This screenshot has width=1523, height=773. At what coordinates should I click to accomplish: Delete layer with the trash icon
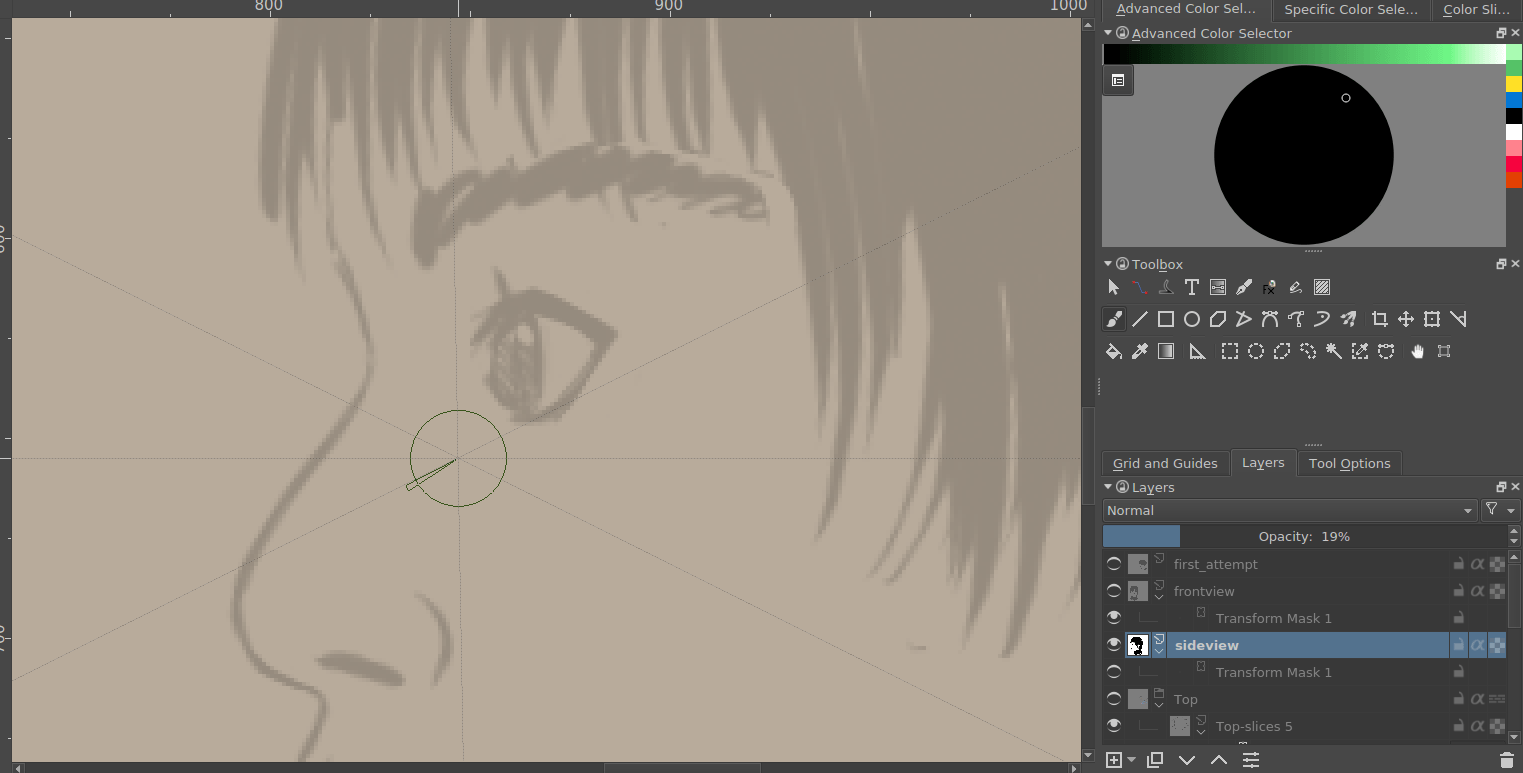1507,760
